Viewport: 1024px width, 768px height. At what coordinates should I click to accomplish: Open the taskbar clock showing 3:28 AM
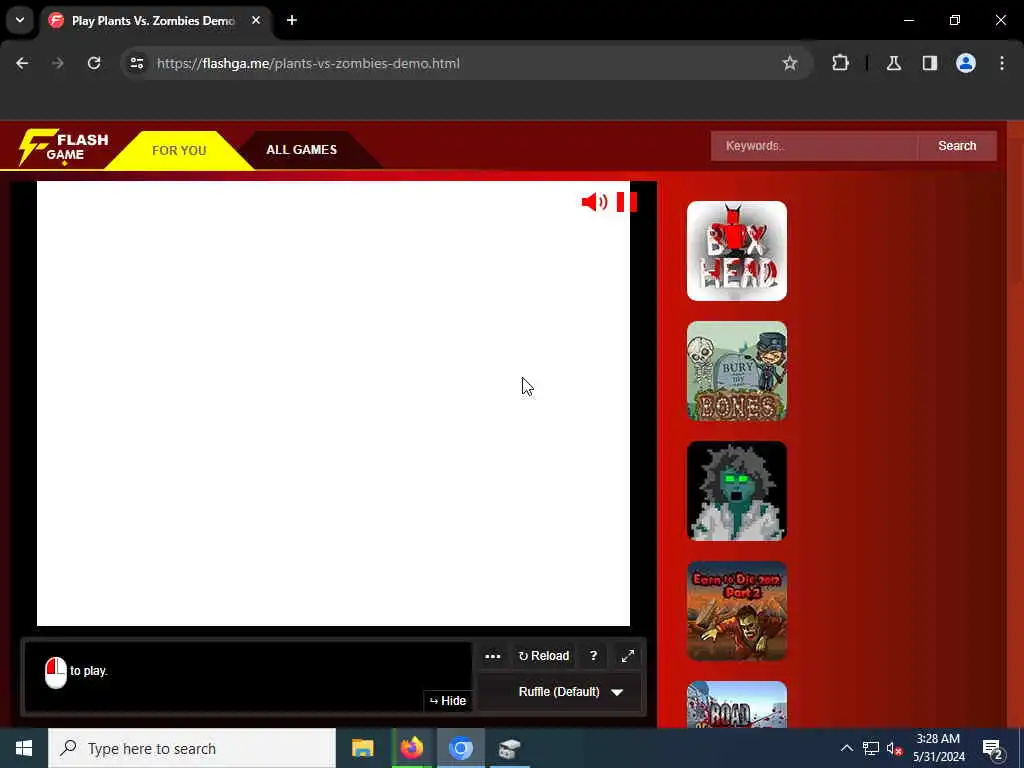coord(938,748)
